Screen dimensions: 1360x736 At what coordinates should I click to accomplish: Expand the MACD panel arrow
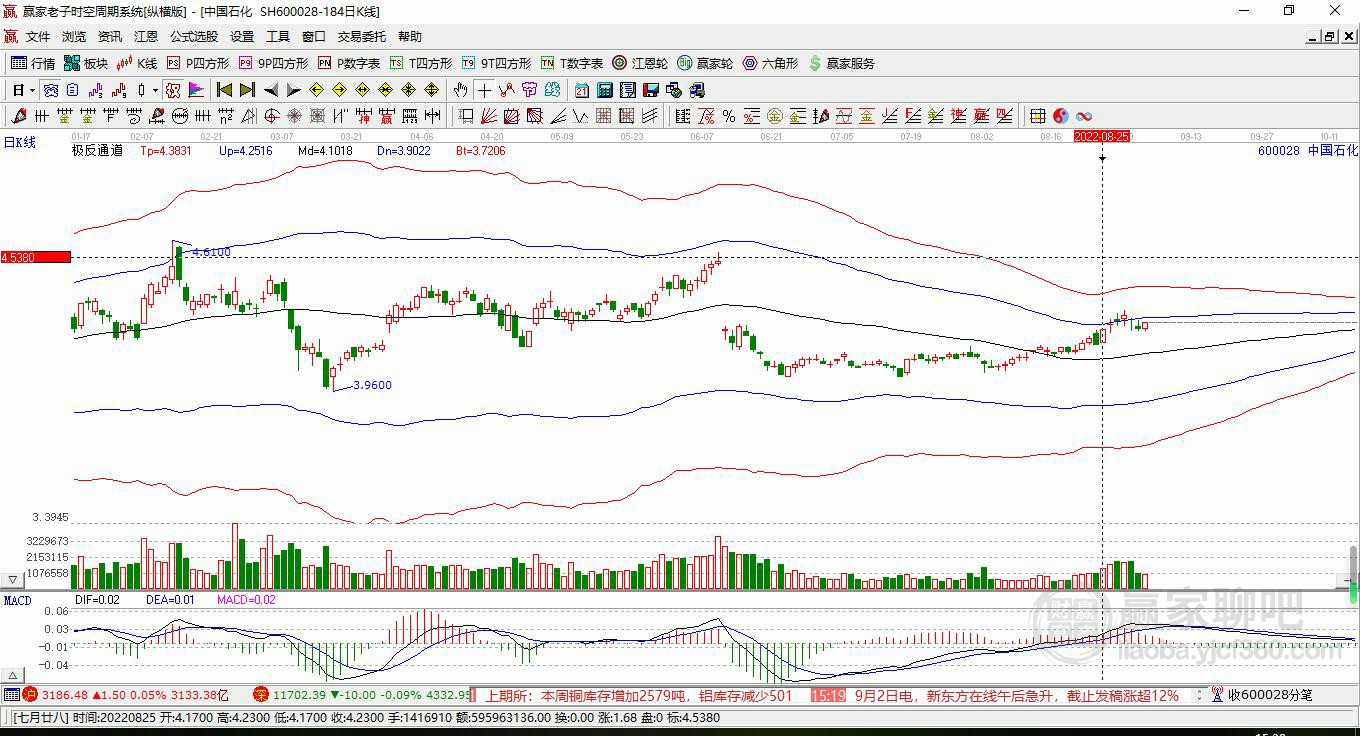(x=13, y=676)
